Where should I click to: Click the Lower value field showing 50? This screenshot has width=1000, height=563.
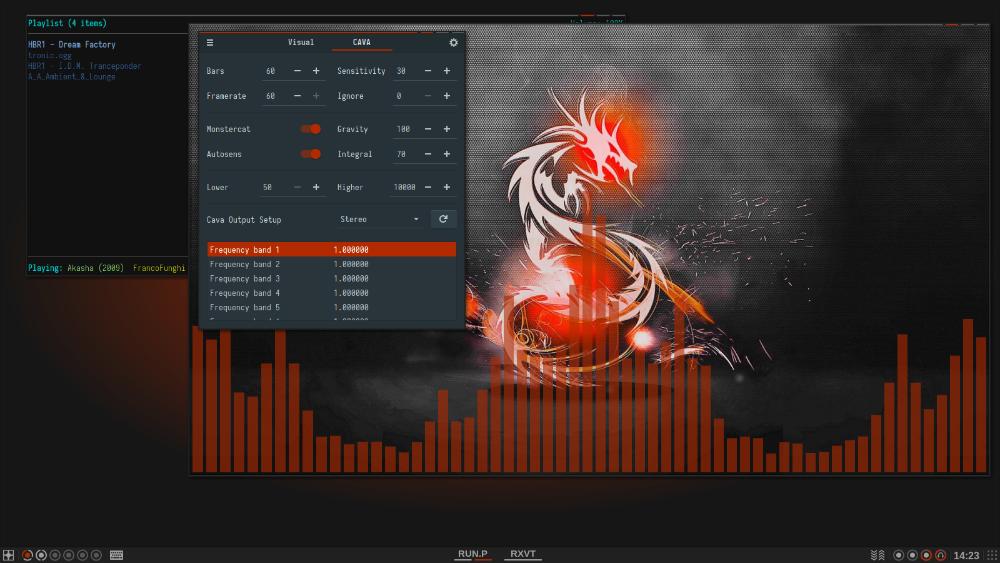[x=275, y=187]
